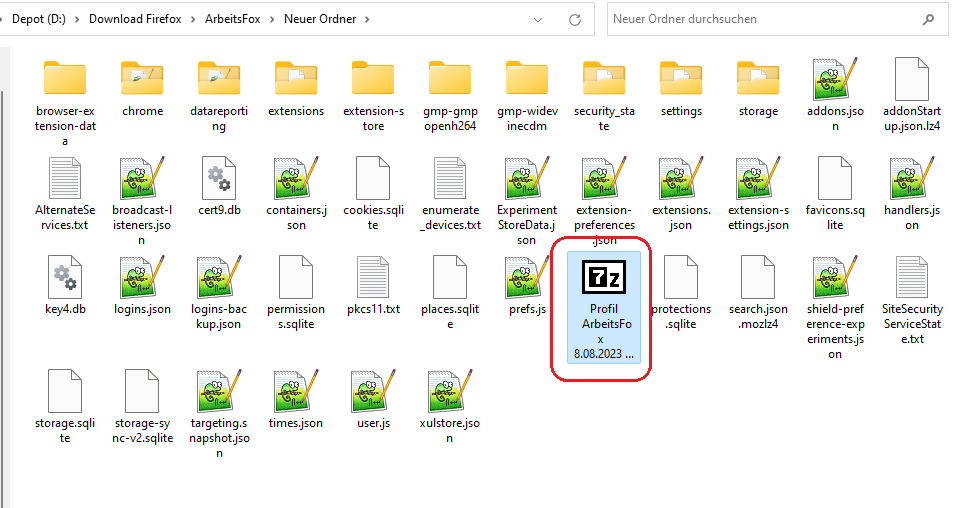Select ExperimentStoreData.json file
This screenshot has height=508, width=959.
[x=527, y=201]
